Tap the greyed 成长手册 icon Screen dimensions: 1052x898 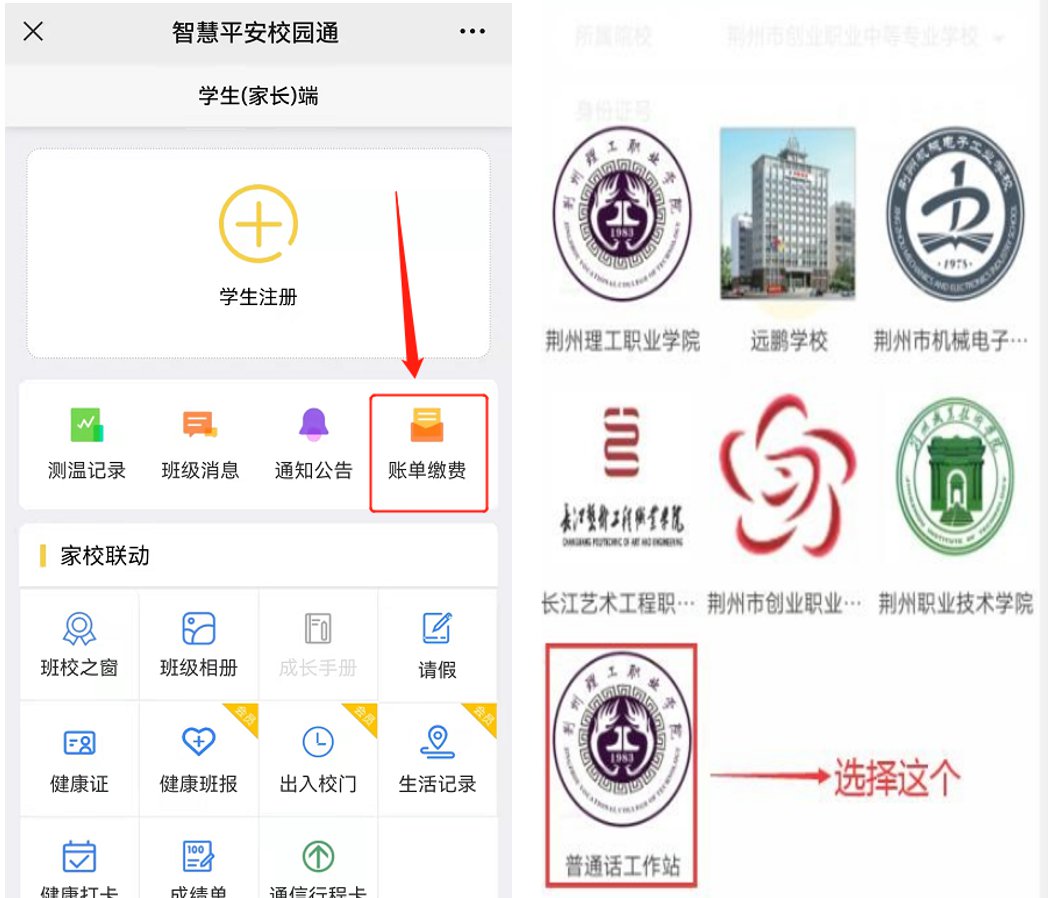coord(318,629)
